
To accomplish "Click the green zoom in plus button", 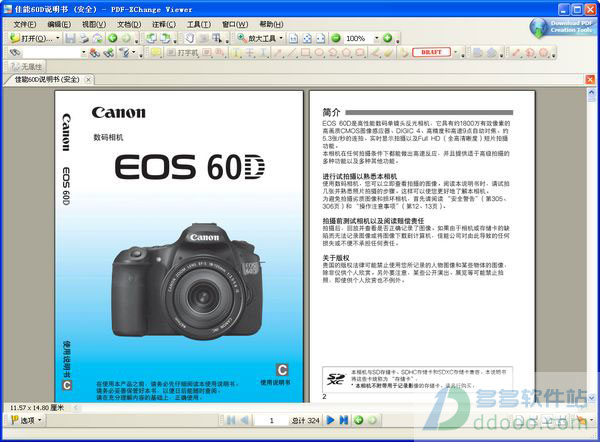I will click(x=387, y=38).
